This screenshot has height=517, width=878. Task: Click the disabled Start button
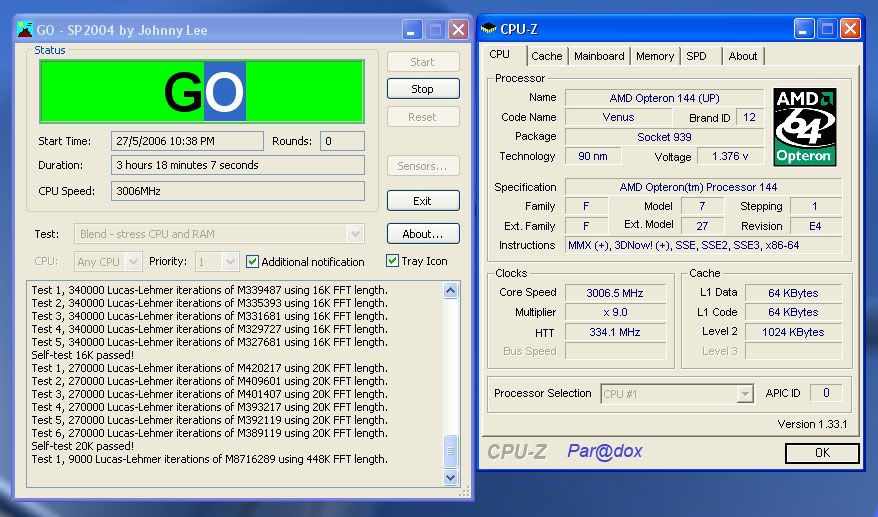click(423, 62)
